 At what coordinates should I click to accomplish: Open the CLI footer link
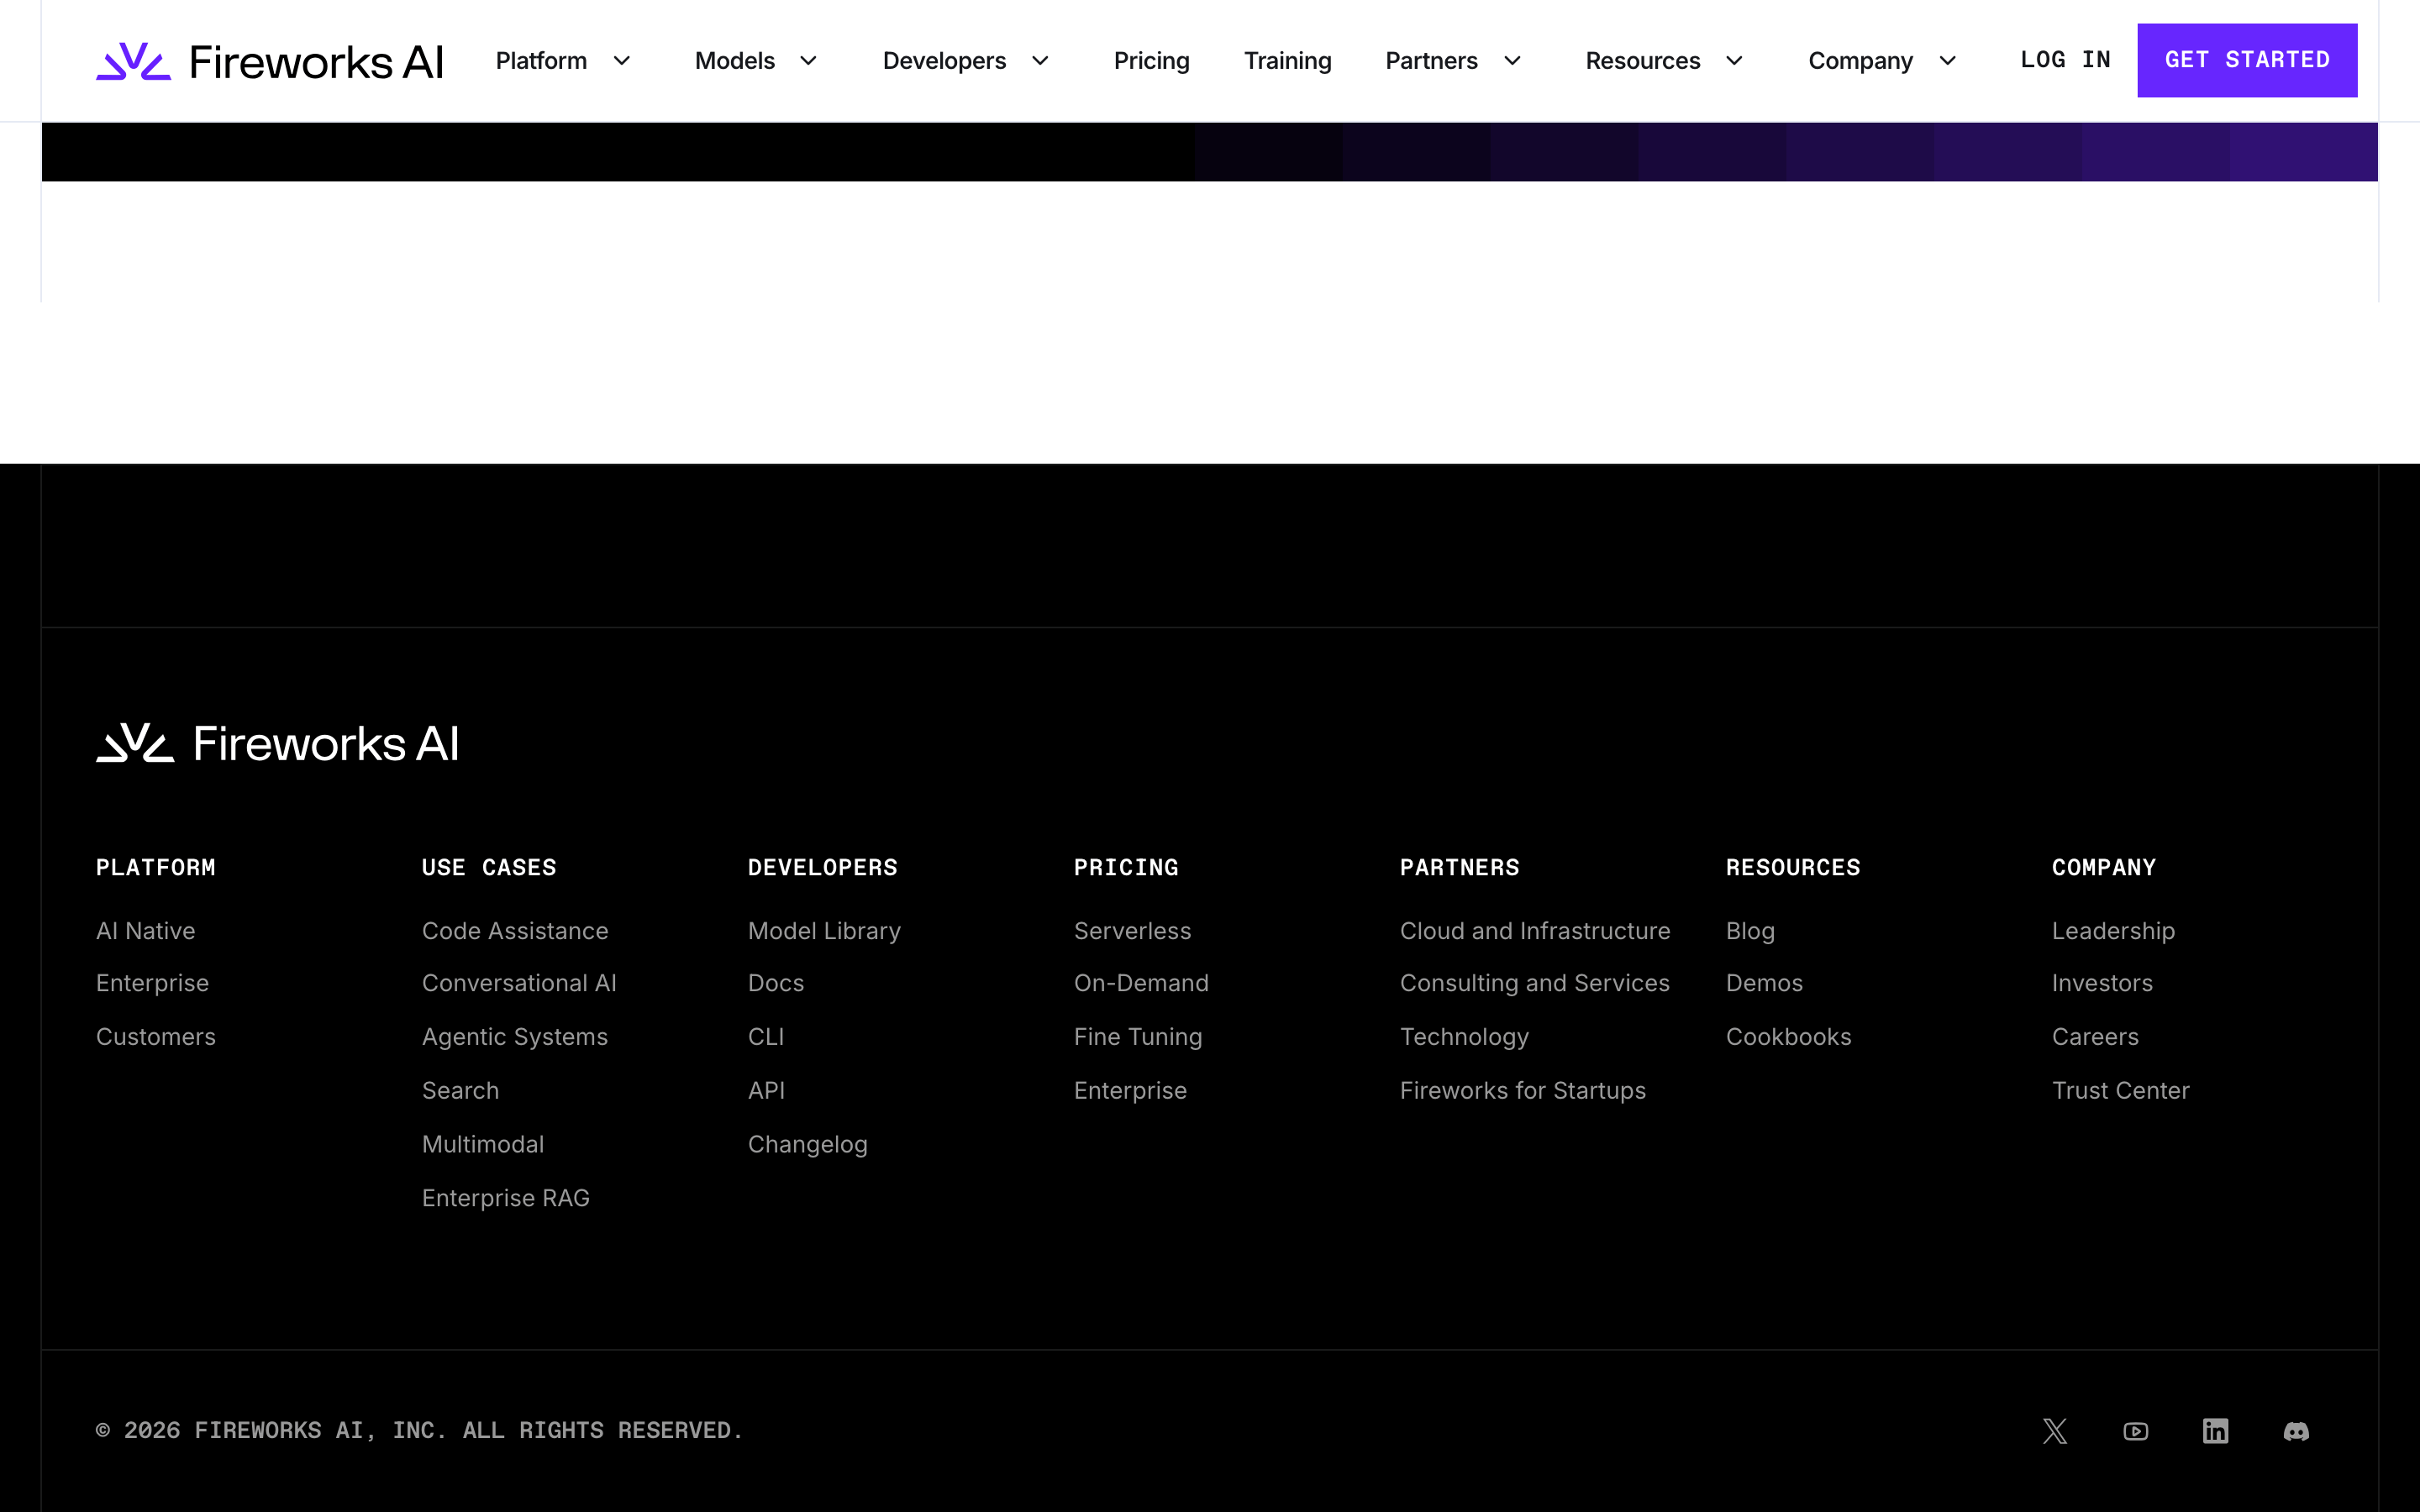766,1037
